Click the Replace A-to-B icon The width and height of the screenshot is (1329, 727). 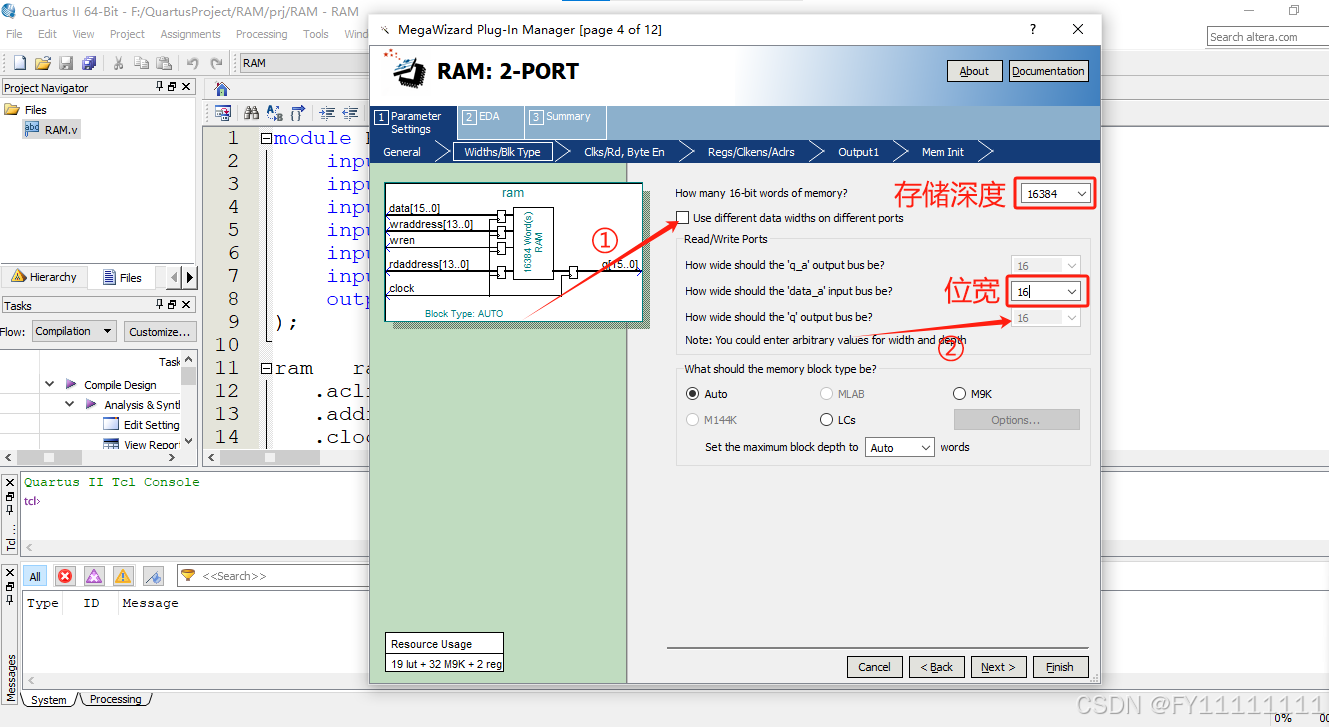[x=275, y=113]
